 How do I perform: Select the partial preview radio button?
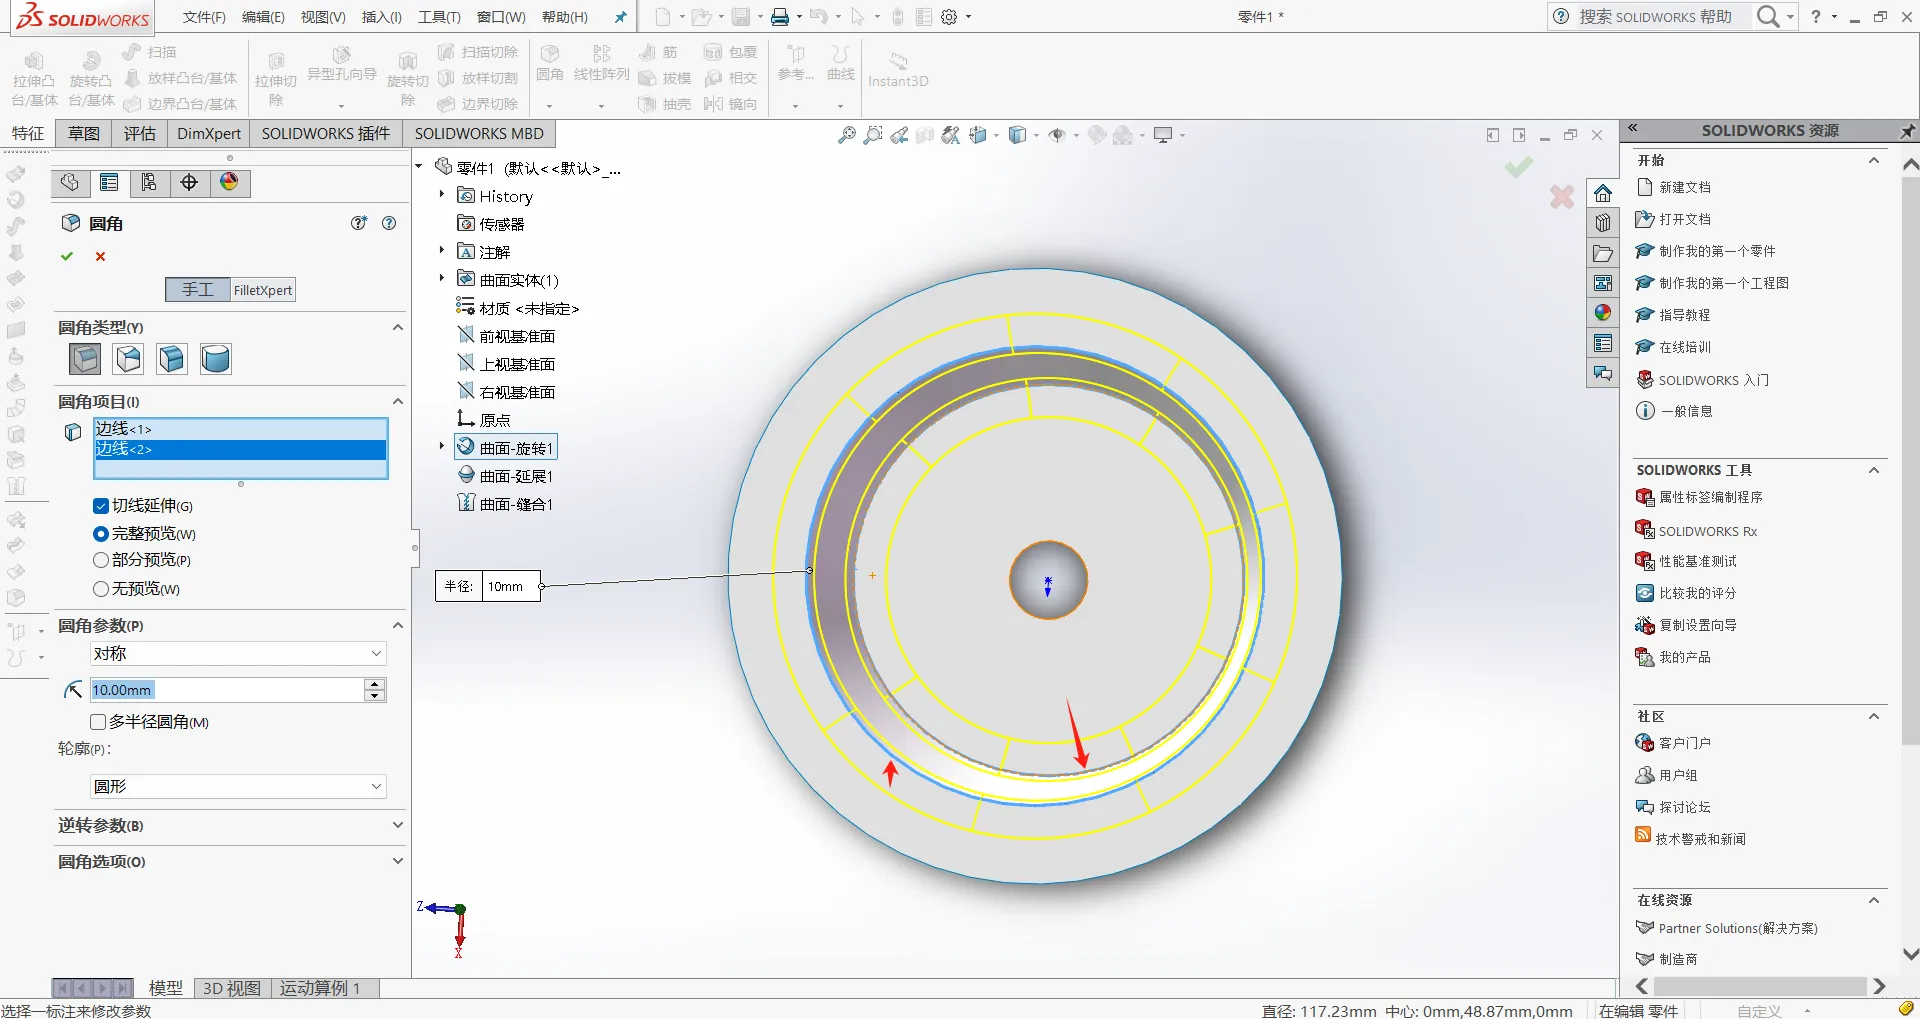(101, 560)
